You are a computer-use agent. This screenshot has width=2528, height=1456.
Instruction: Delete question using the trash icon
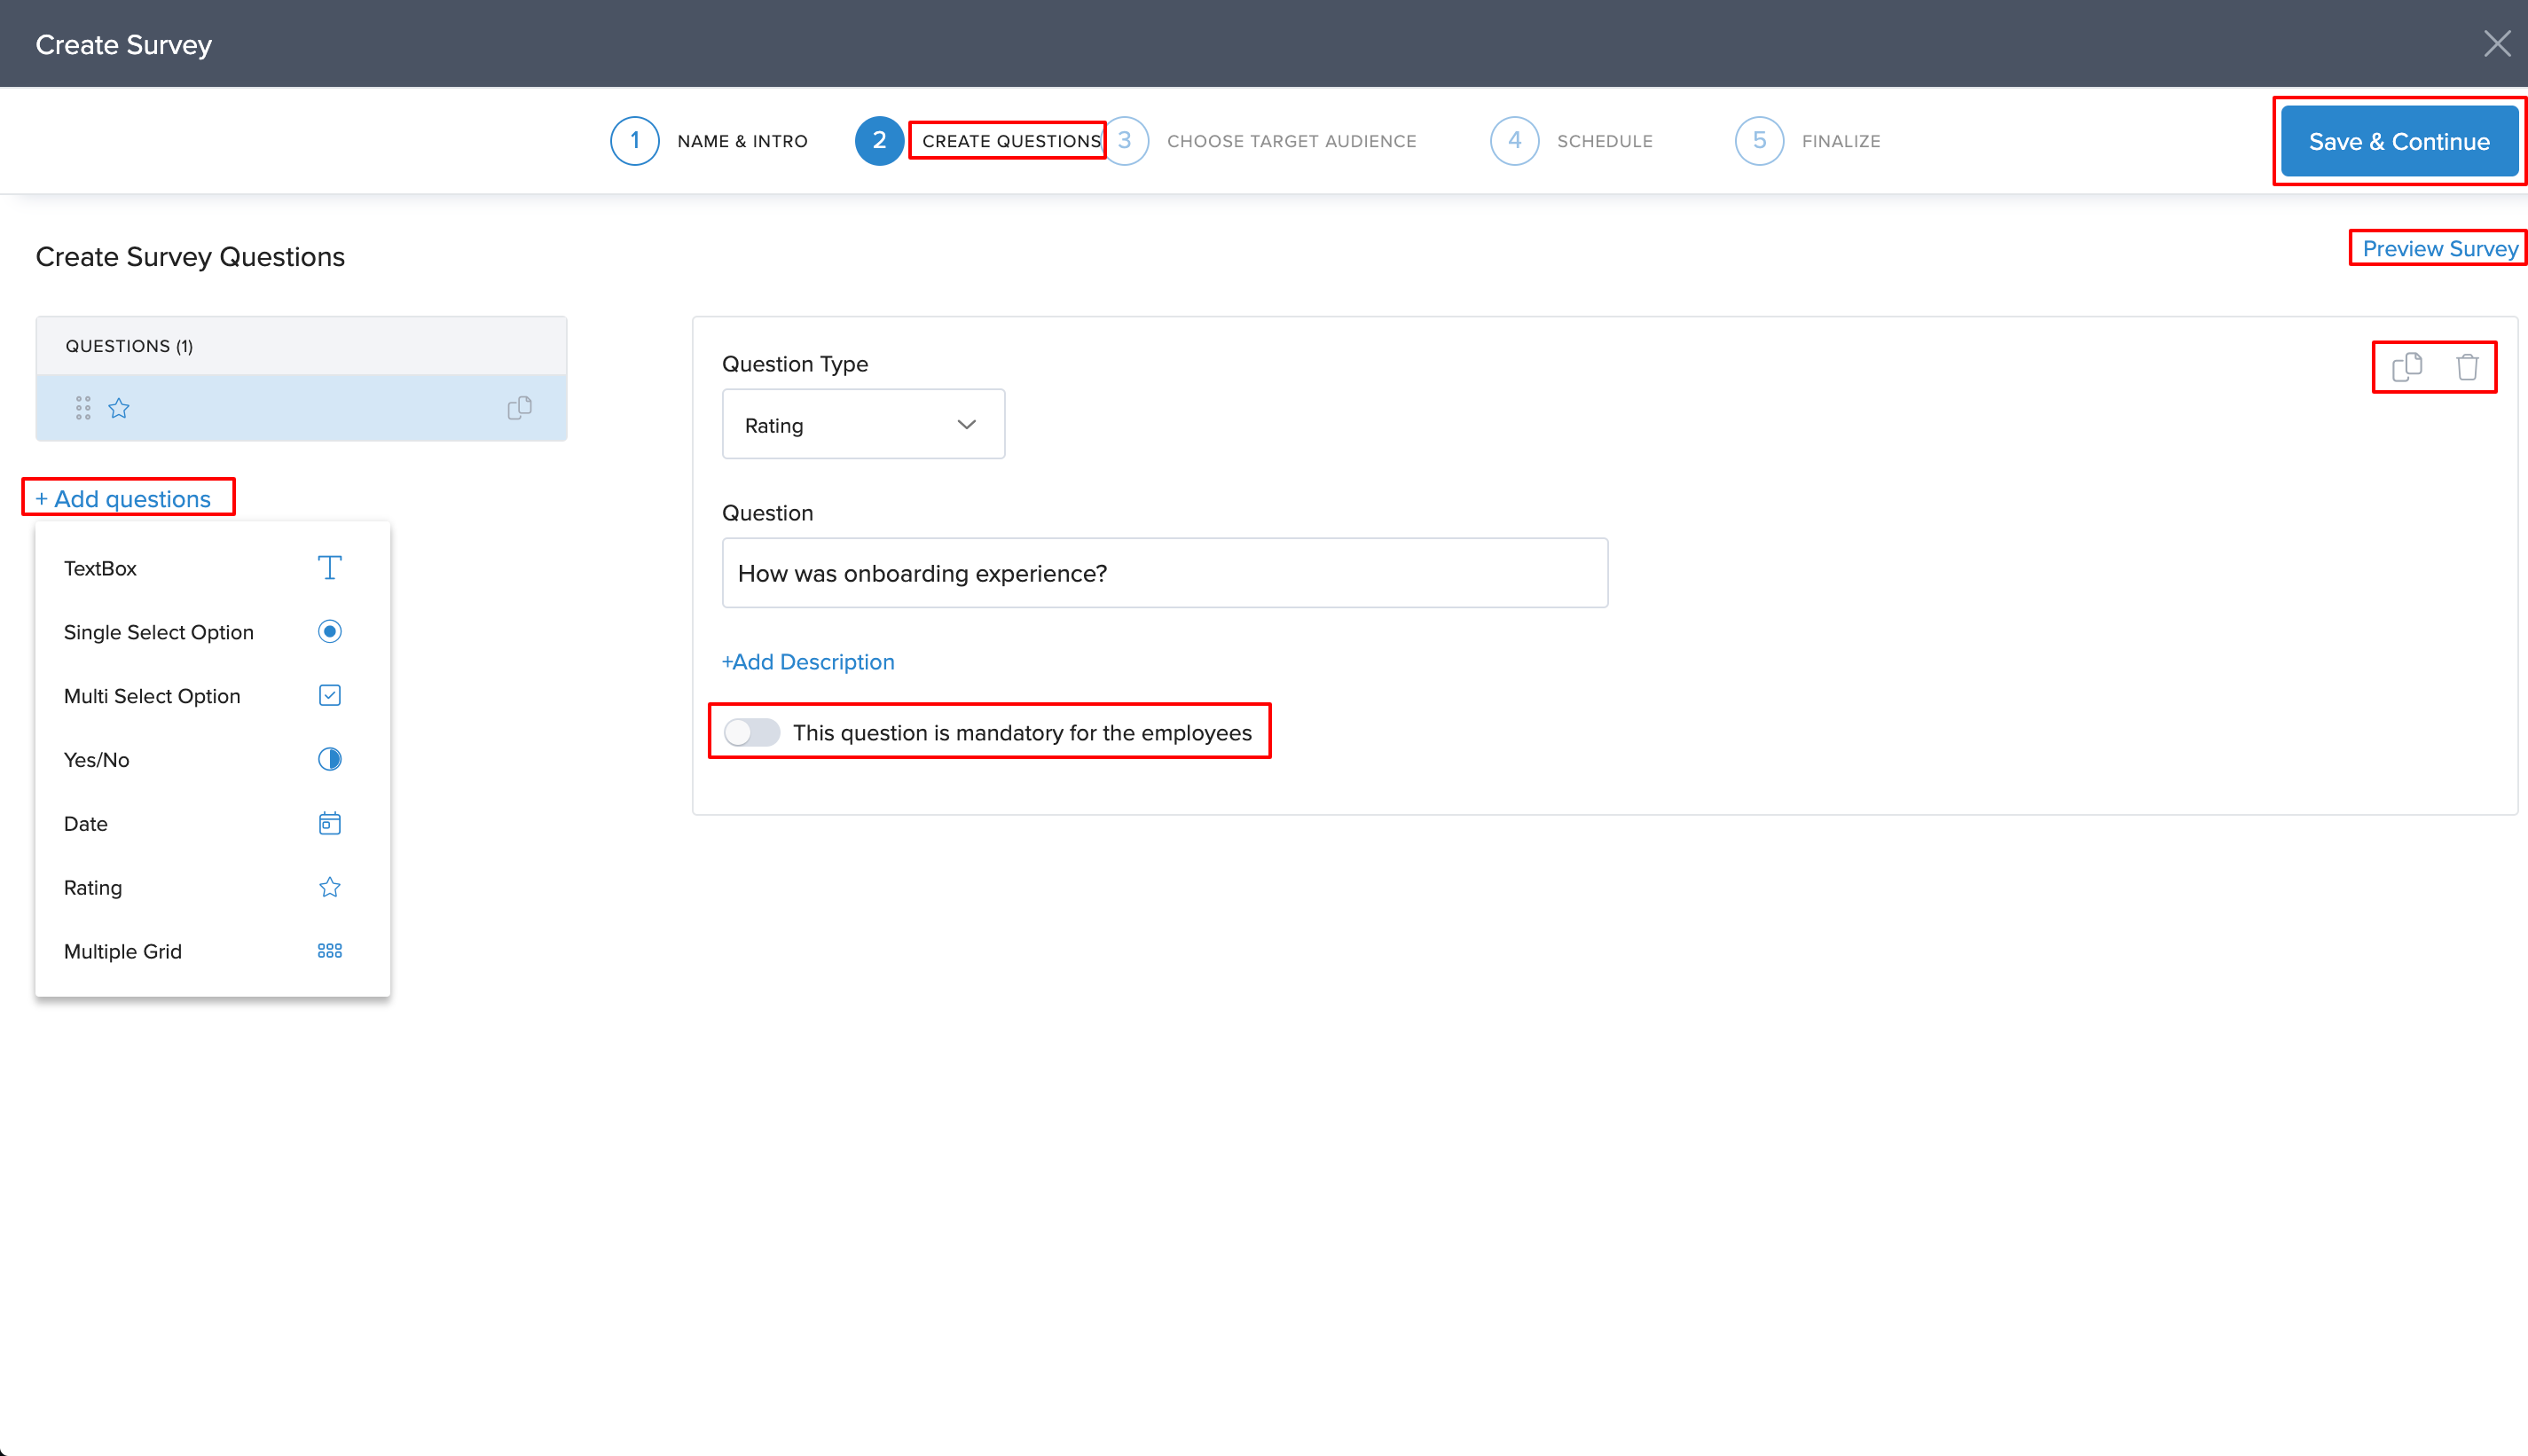2466,367
